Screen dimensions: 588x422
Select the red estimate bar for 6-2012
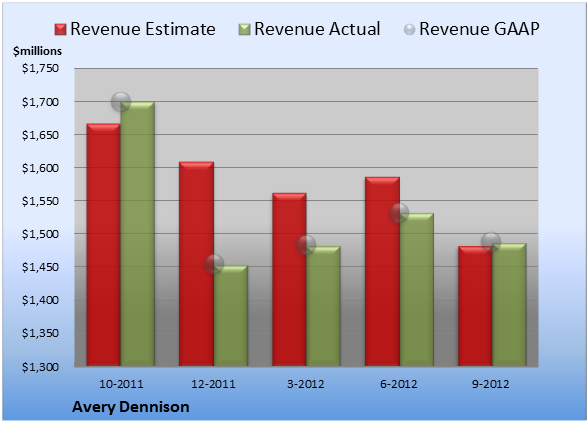(x=382, y=271)
